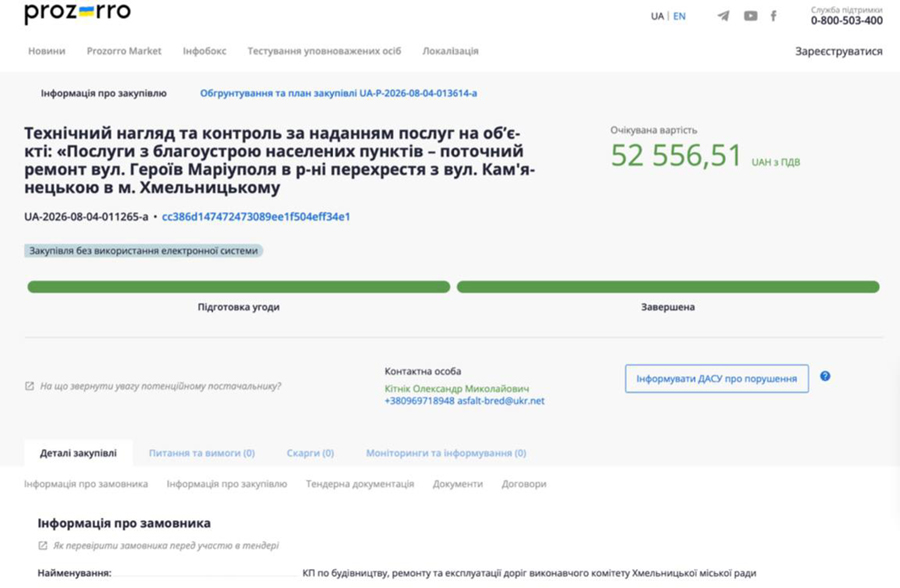
Task: Switch language to UA
Action: tap(657, 16)
